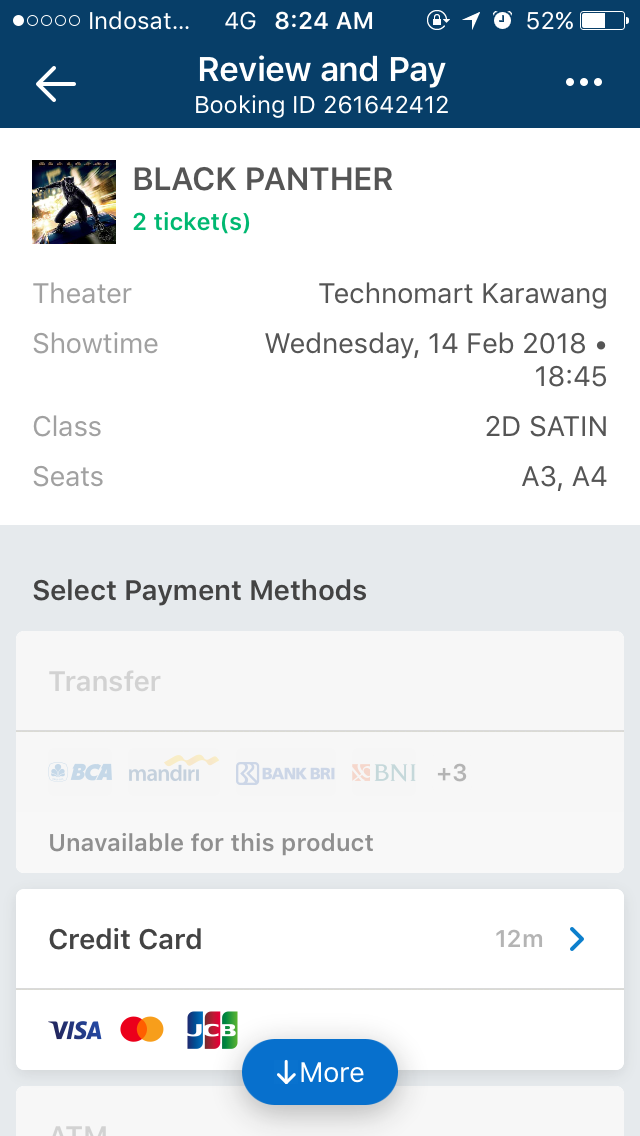Tap the BCA bank logo
This screenshot has width=640, height=1136.
click(81, 772)
